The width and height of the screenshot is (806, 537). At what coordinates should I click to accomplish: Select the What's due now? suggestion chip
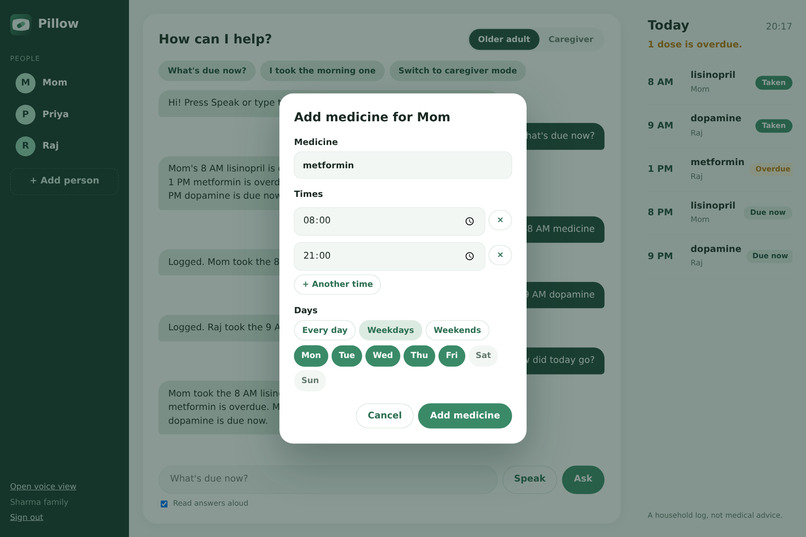click(207, 71)
